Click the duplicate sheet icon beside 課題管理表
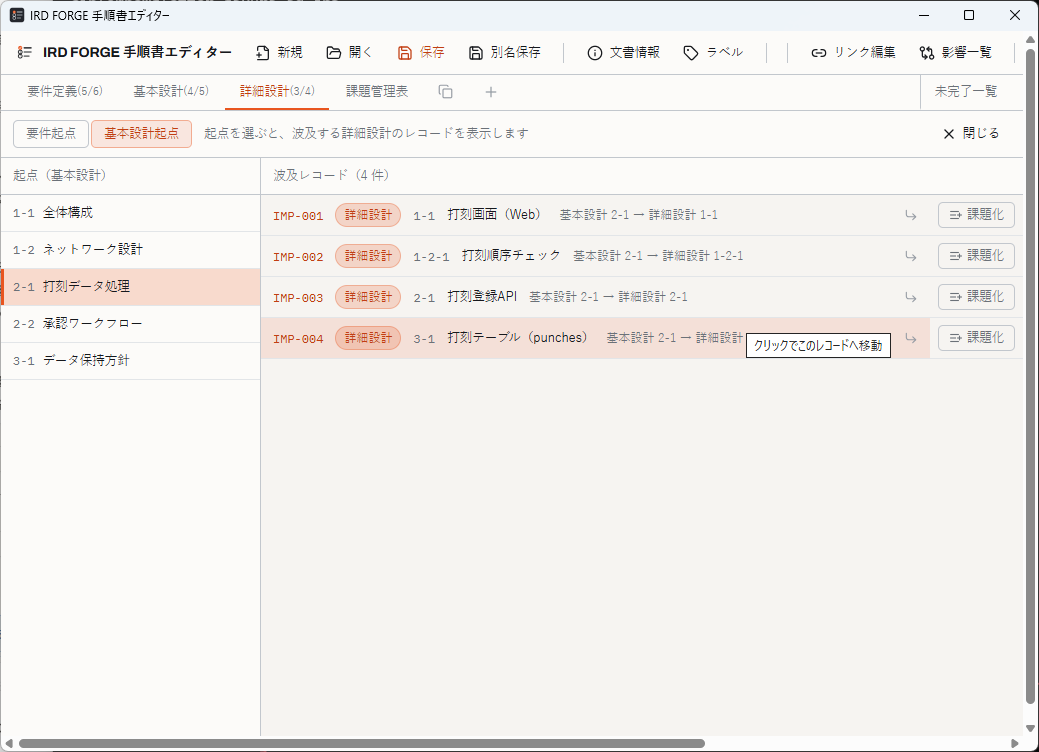The height and width of the screenshot is (752, 1039). pos(445,91)
